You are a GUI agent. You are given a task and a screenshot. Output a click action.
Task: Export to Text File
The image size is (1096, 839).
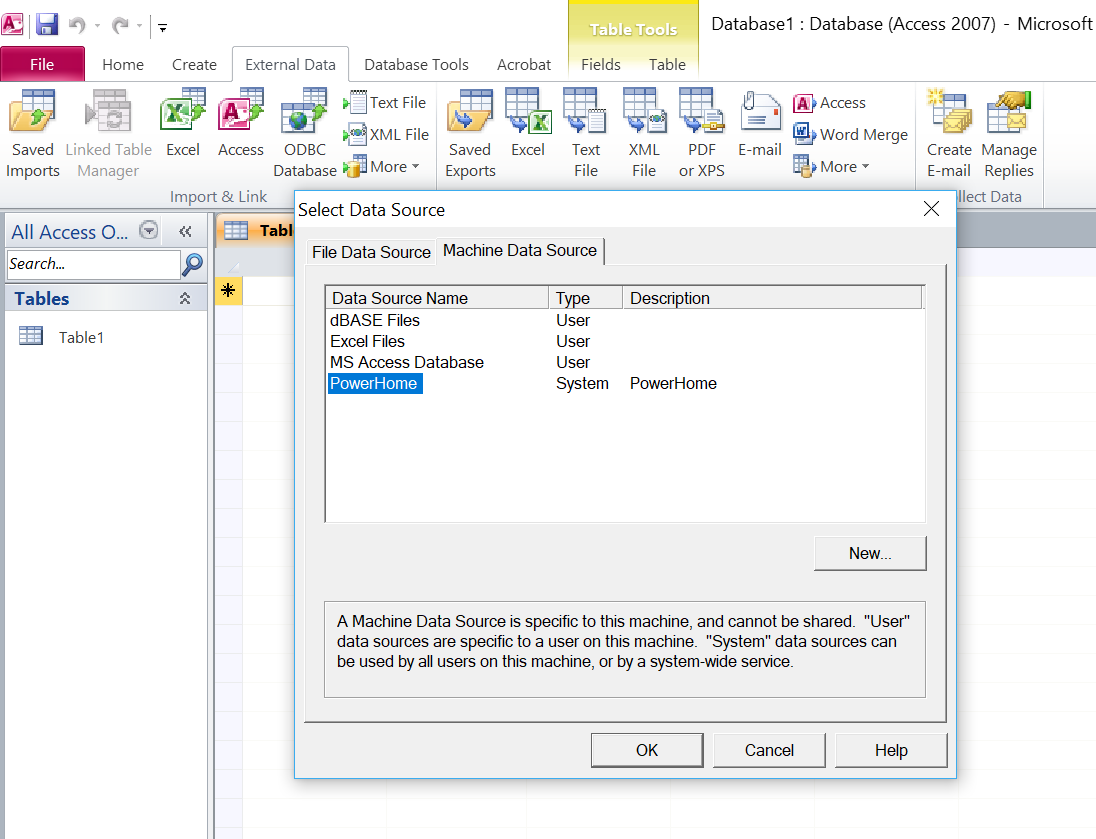point(586,133)
